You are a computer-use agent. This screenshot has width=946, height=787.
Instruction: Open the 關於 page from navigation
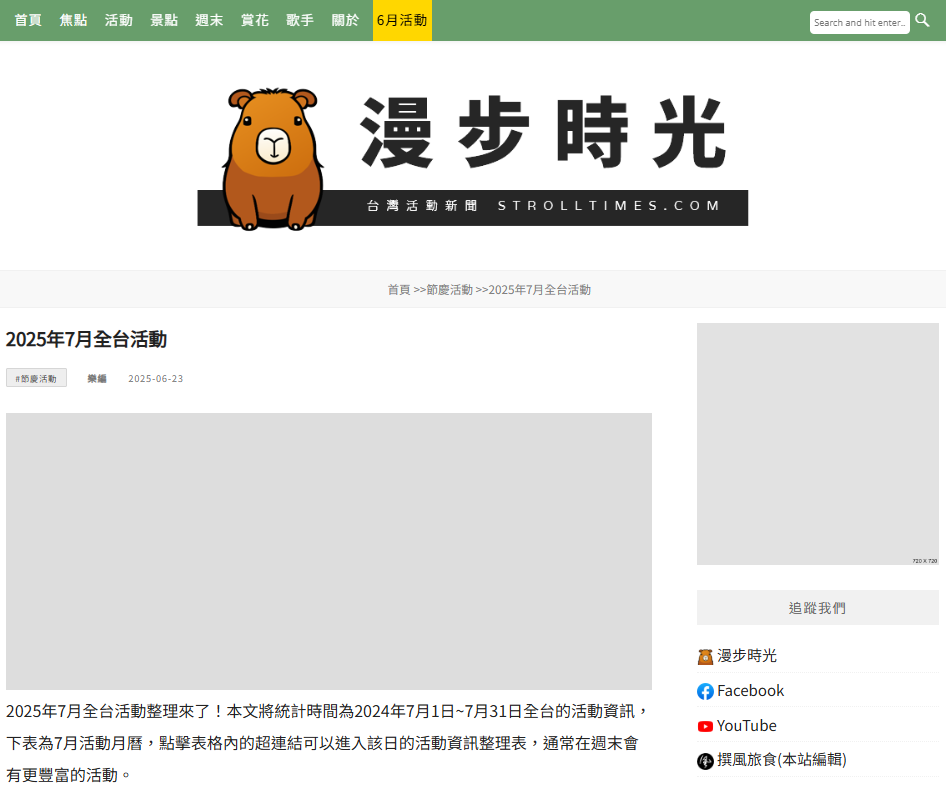(x=345, y=20)
